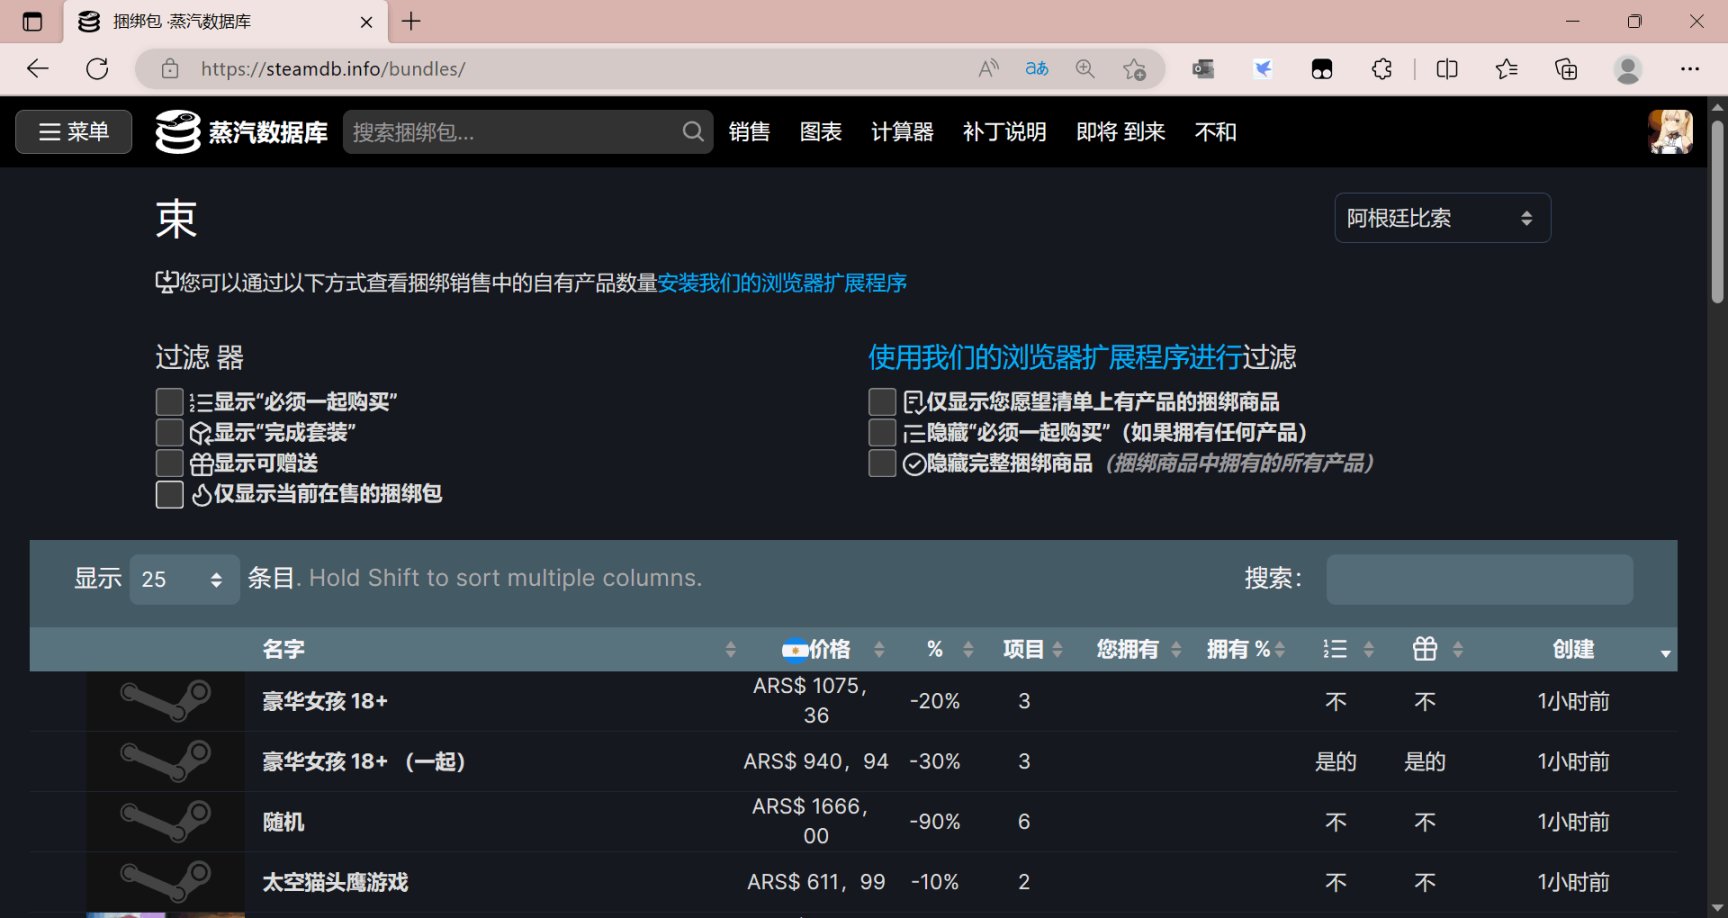The image size is (1728, 918).
Task: Click 使用我们的浏览器扩展程序进行 link
Action: tap(1055, 357)
